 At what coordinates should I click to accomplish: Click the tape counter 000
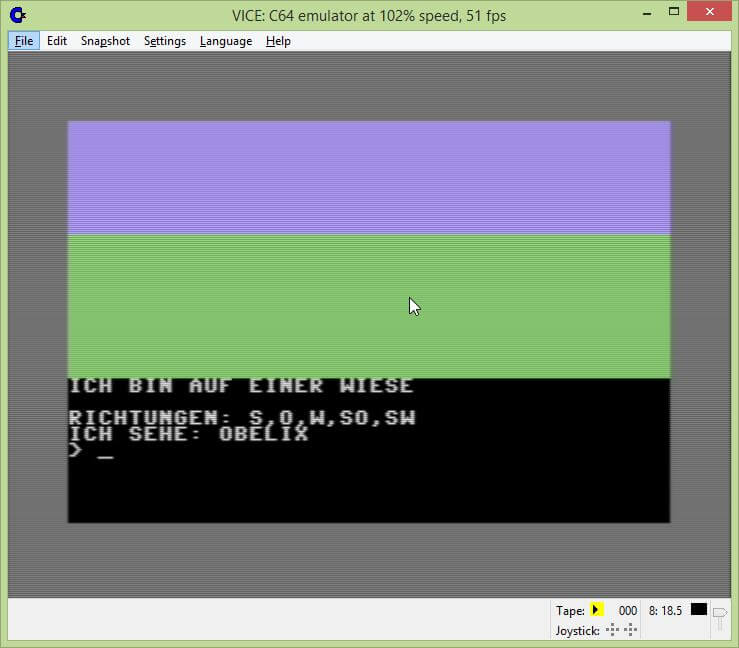click(x=627, y=611)
